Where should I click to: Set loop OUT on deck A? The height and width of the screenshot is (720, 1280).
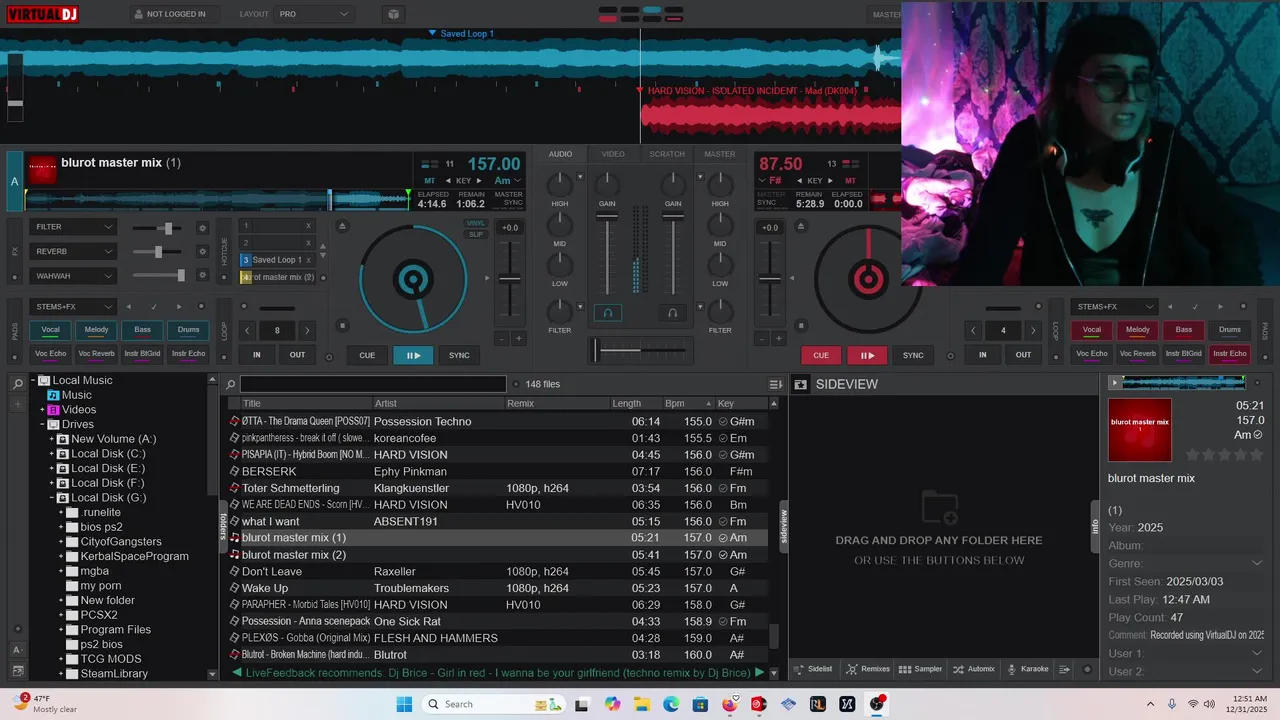(x=298, y=355)
